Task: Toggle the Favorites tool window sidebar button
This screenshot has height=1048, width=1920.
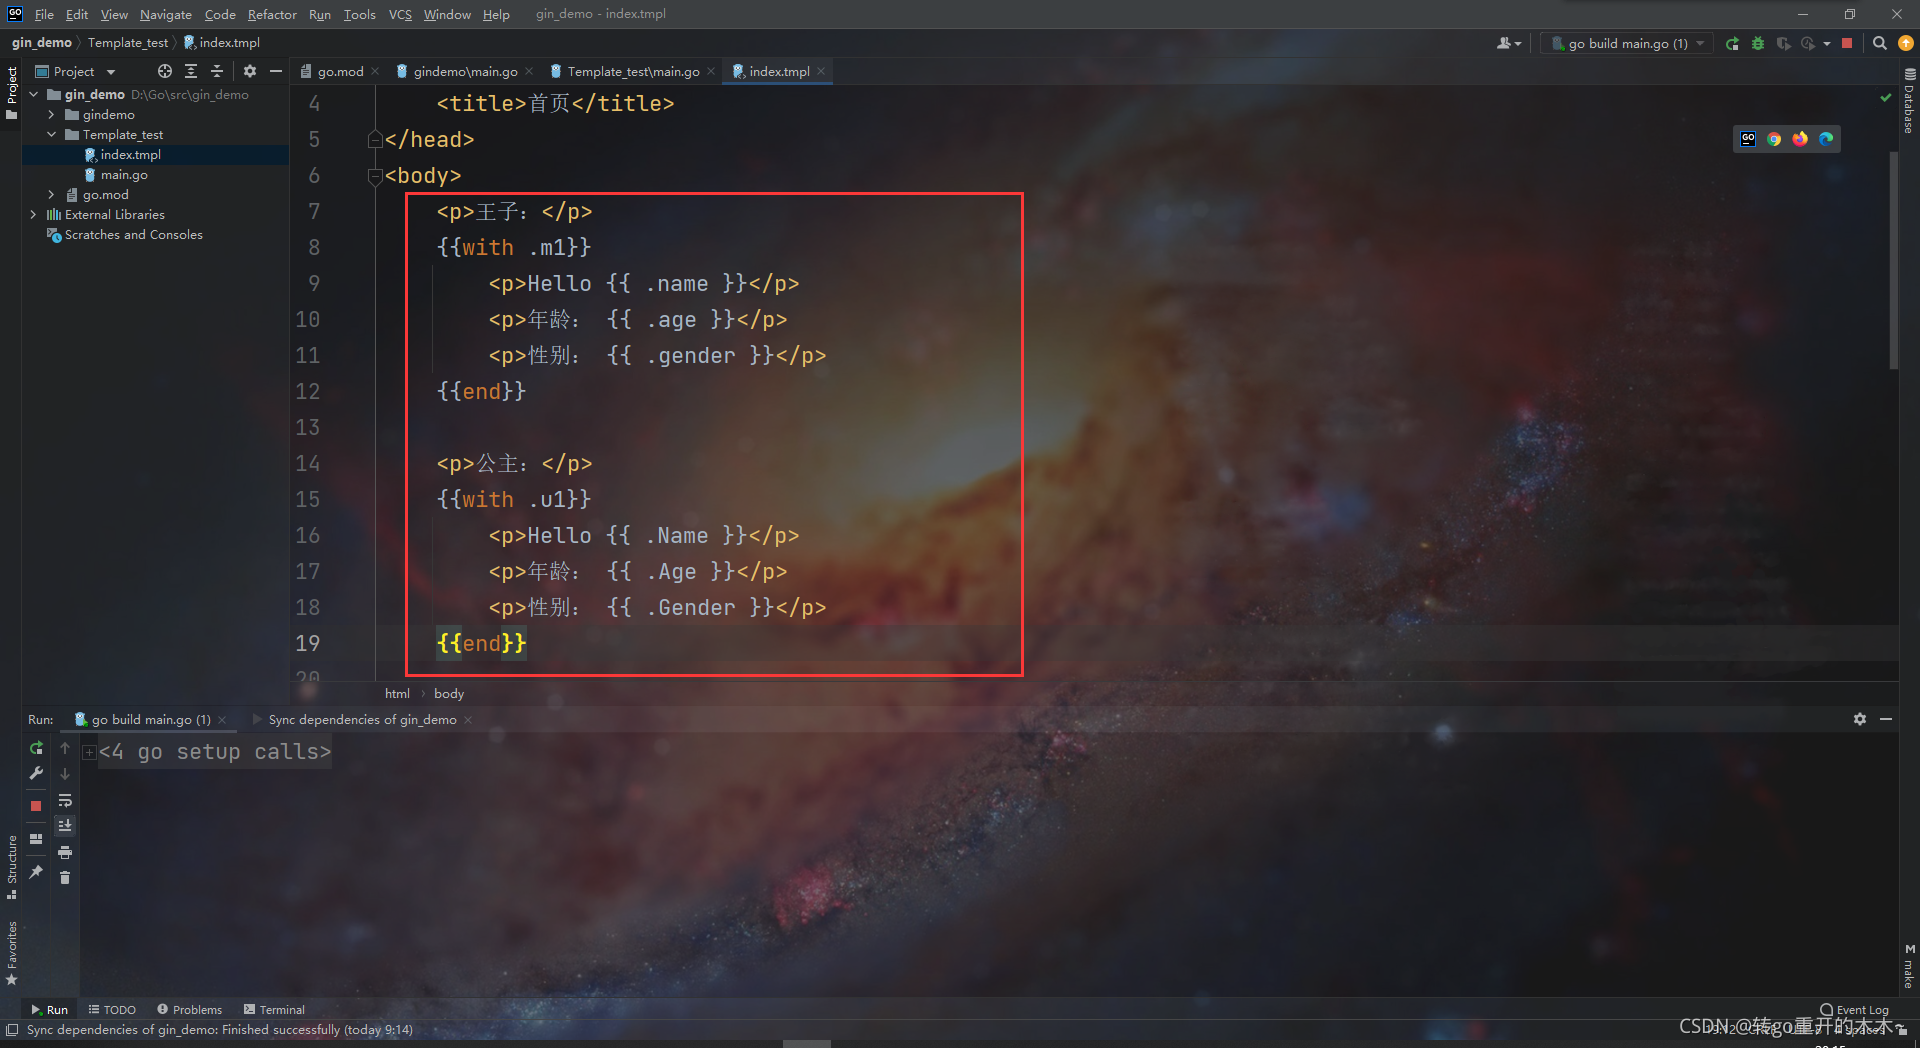Action: coord(12,953)
